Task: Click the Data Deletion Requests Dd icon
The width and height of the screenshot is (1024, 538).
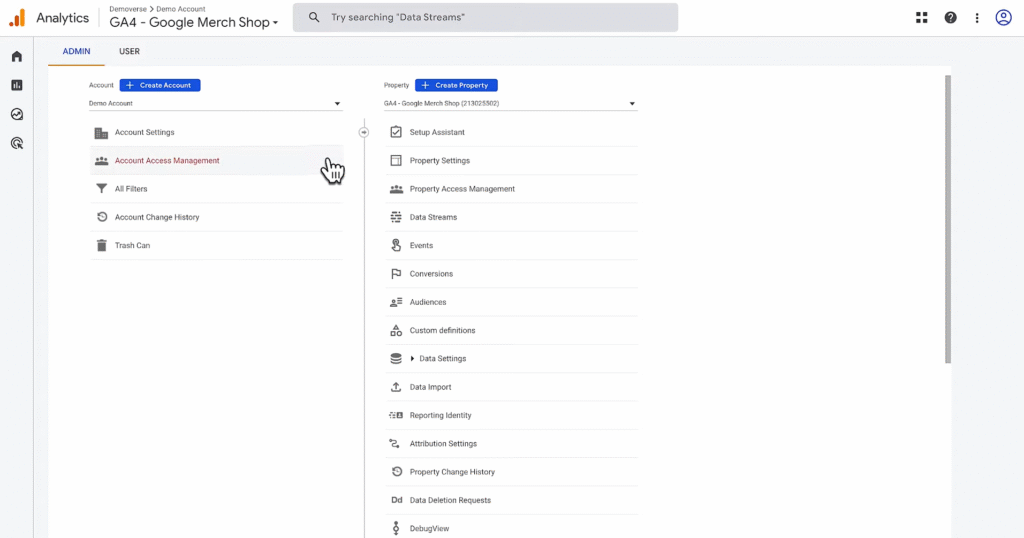Action: [x=396, y=500]
